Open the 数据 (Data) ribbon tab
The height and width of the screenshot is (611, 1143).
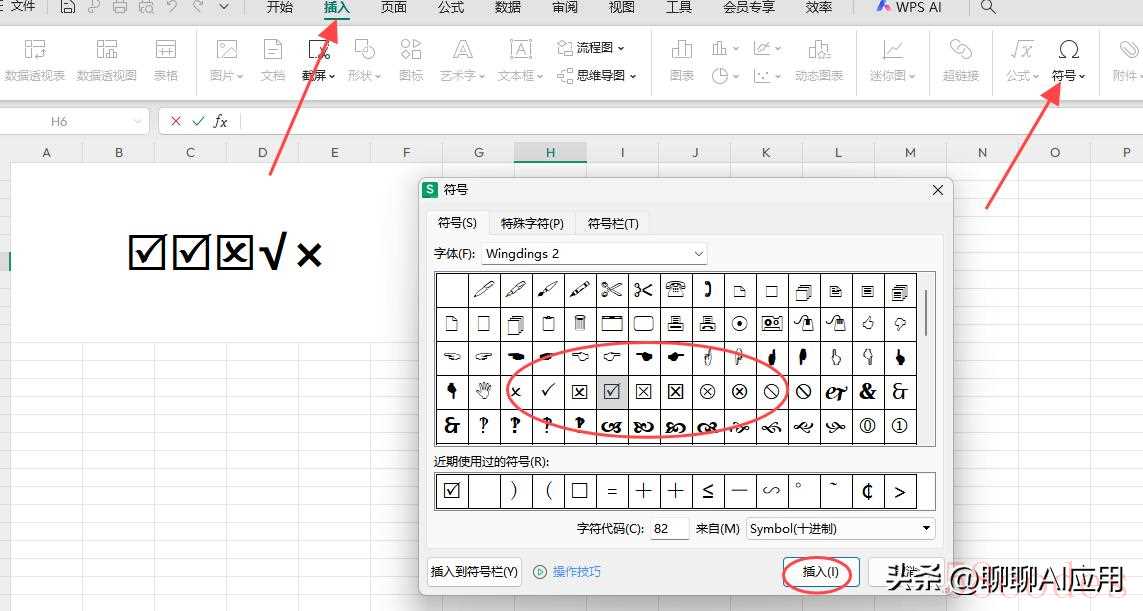tap(508, 8)
